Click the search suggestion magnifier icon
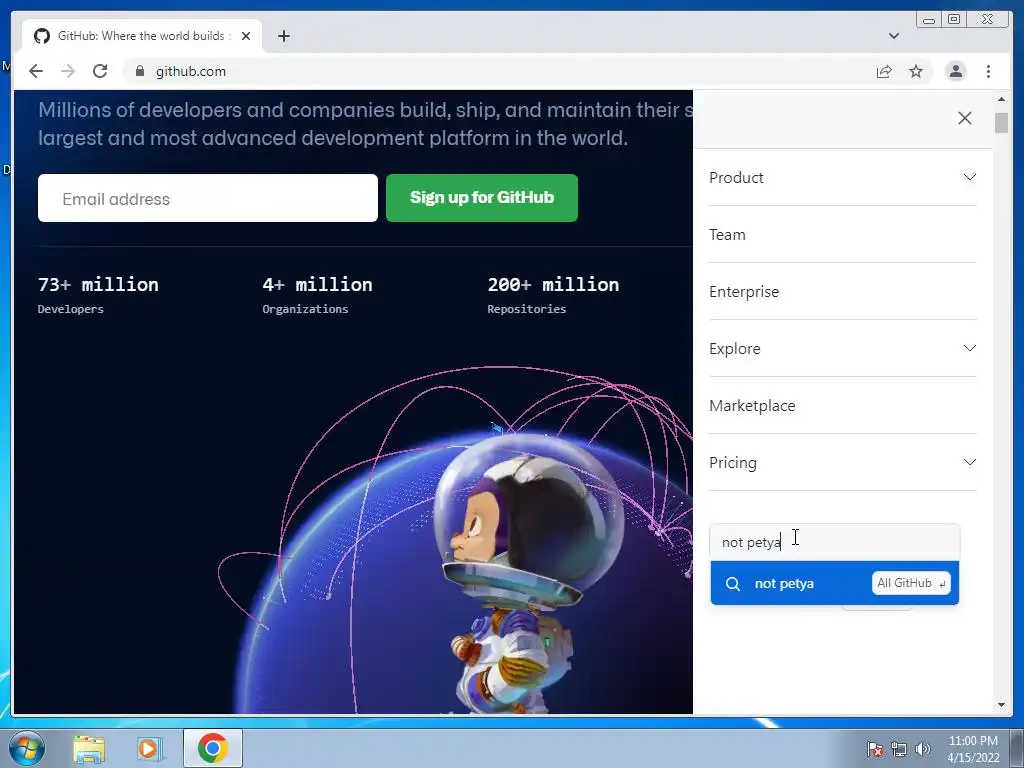1024x768 pixels. point(733,584)
